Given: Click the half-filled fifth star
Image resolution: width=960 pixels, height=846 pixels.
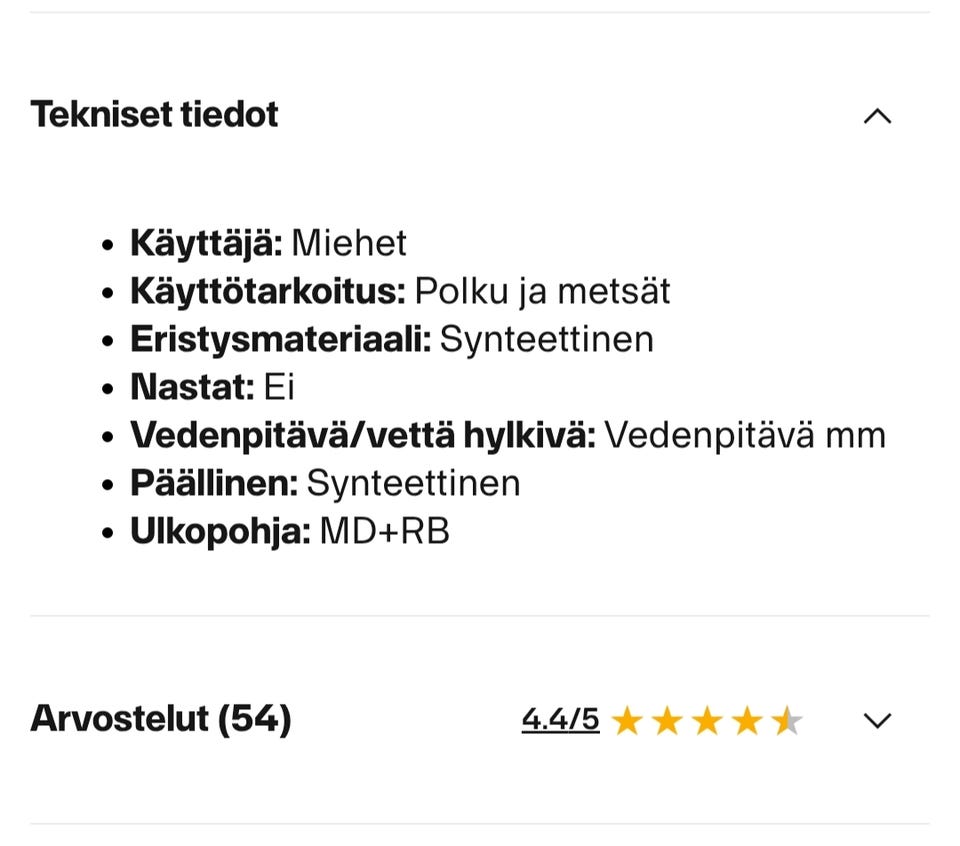Looking at the screenshot, I should [x=786, y=721].
